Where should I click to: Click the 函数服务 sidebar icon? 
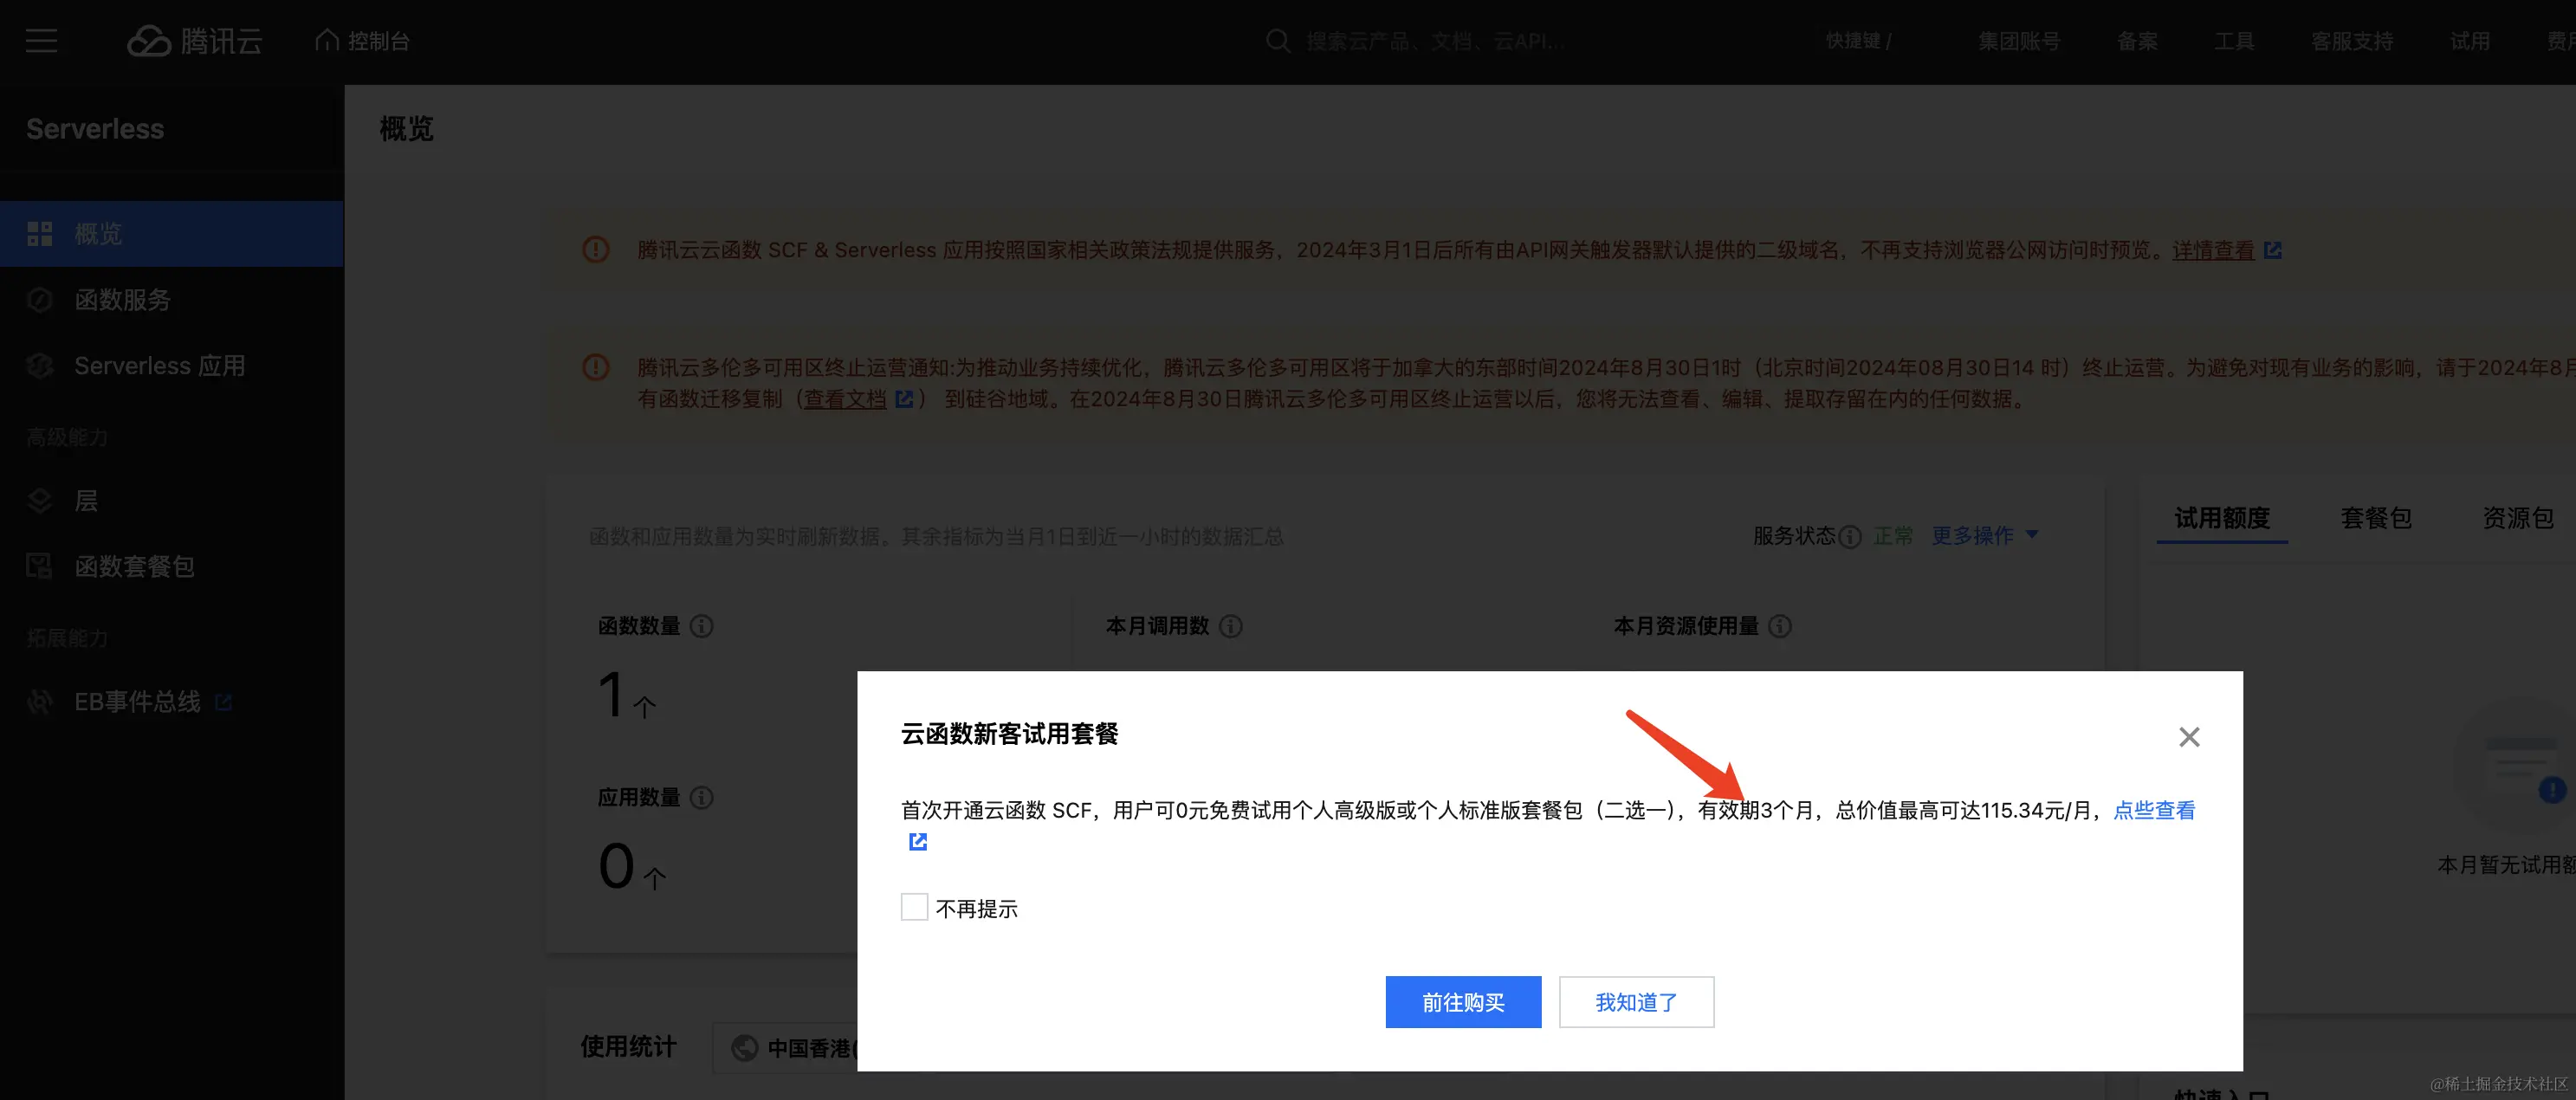(40, 300)
